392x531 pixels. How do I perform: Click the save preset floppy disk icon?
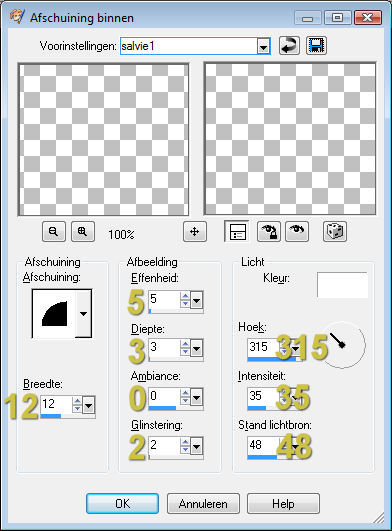pos(316,45)
